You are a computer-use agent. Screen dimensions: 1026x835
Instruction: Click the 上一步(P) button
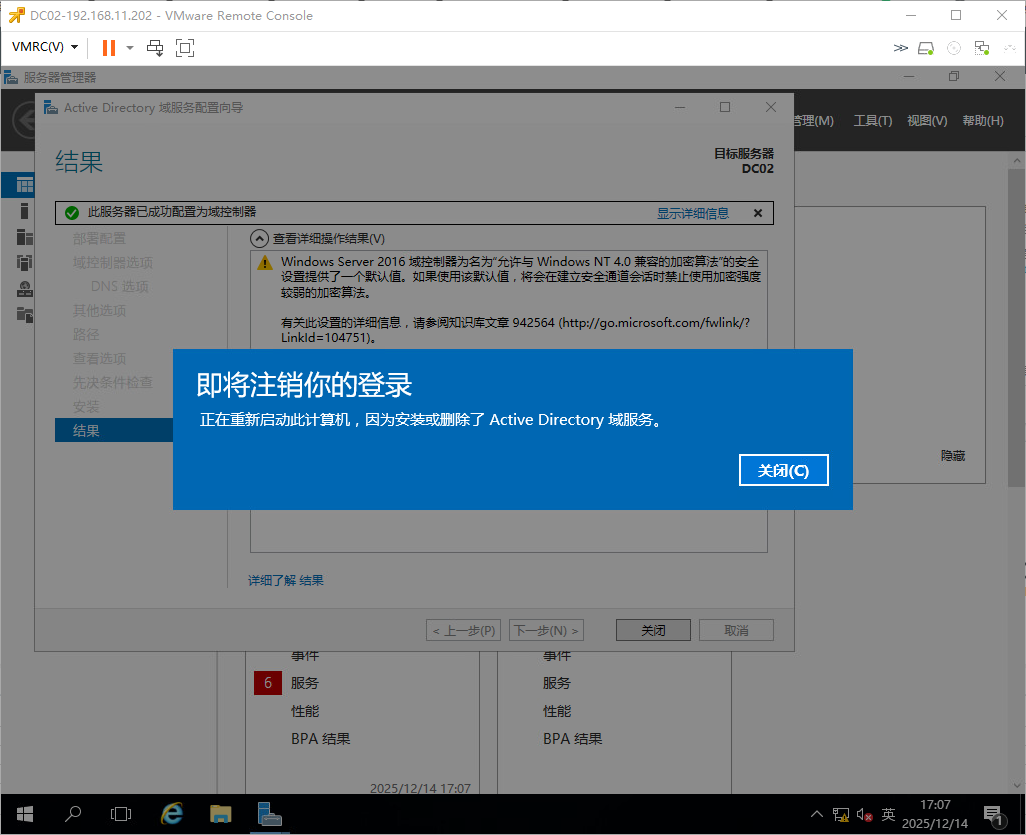click(x=463, y=630)
